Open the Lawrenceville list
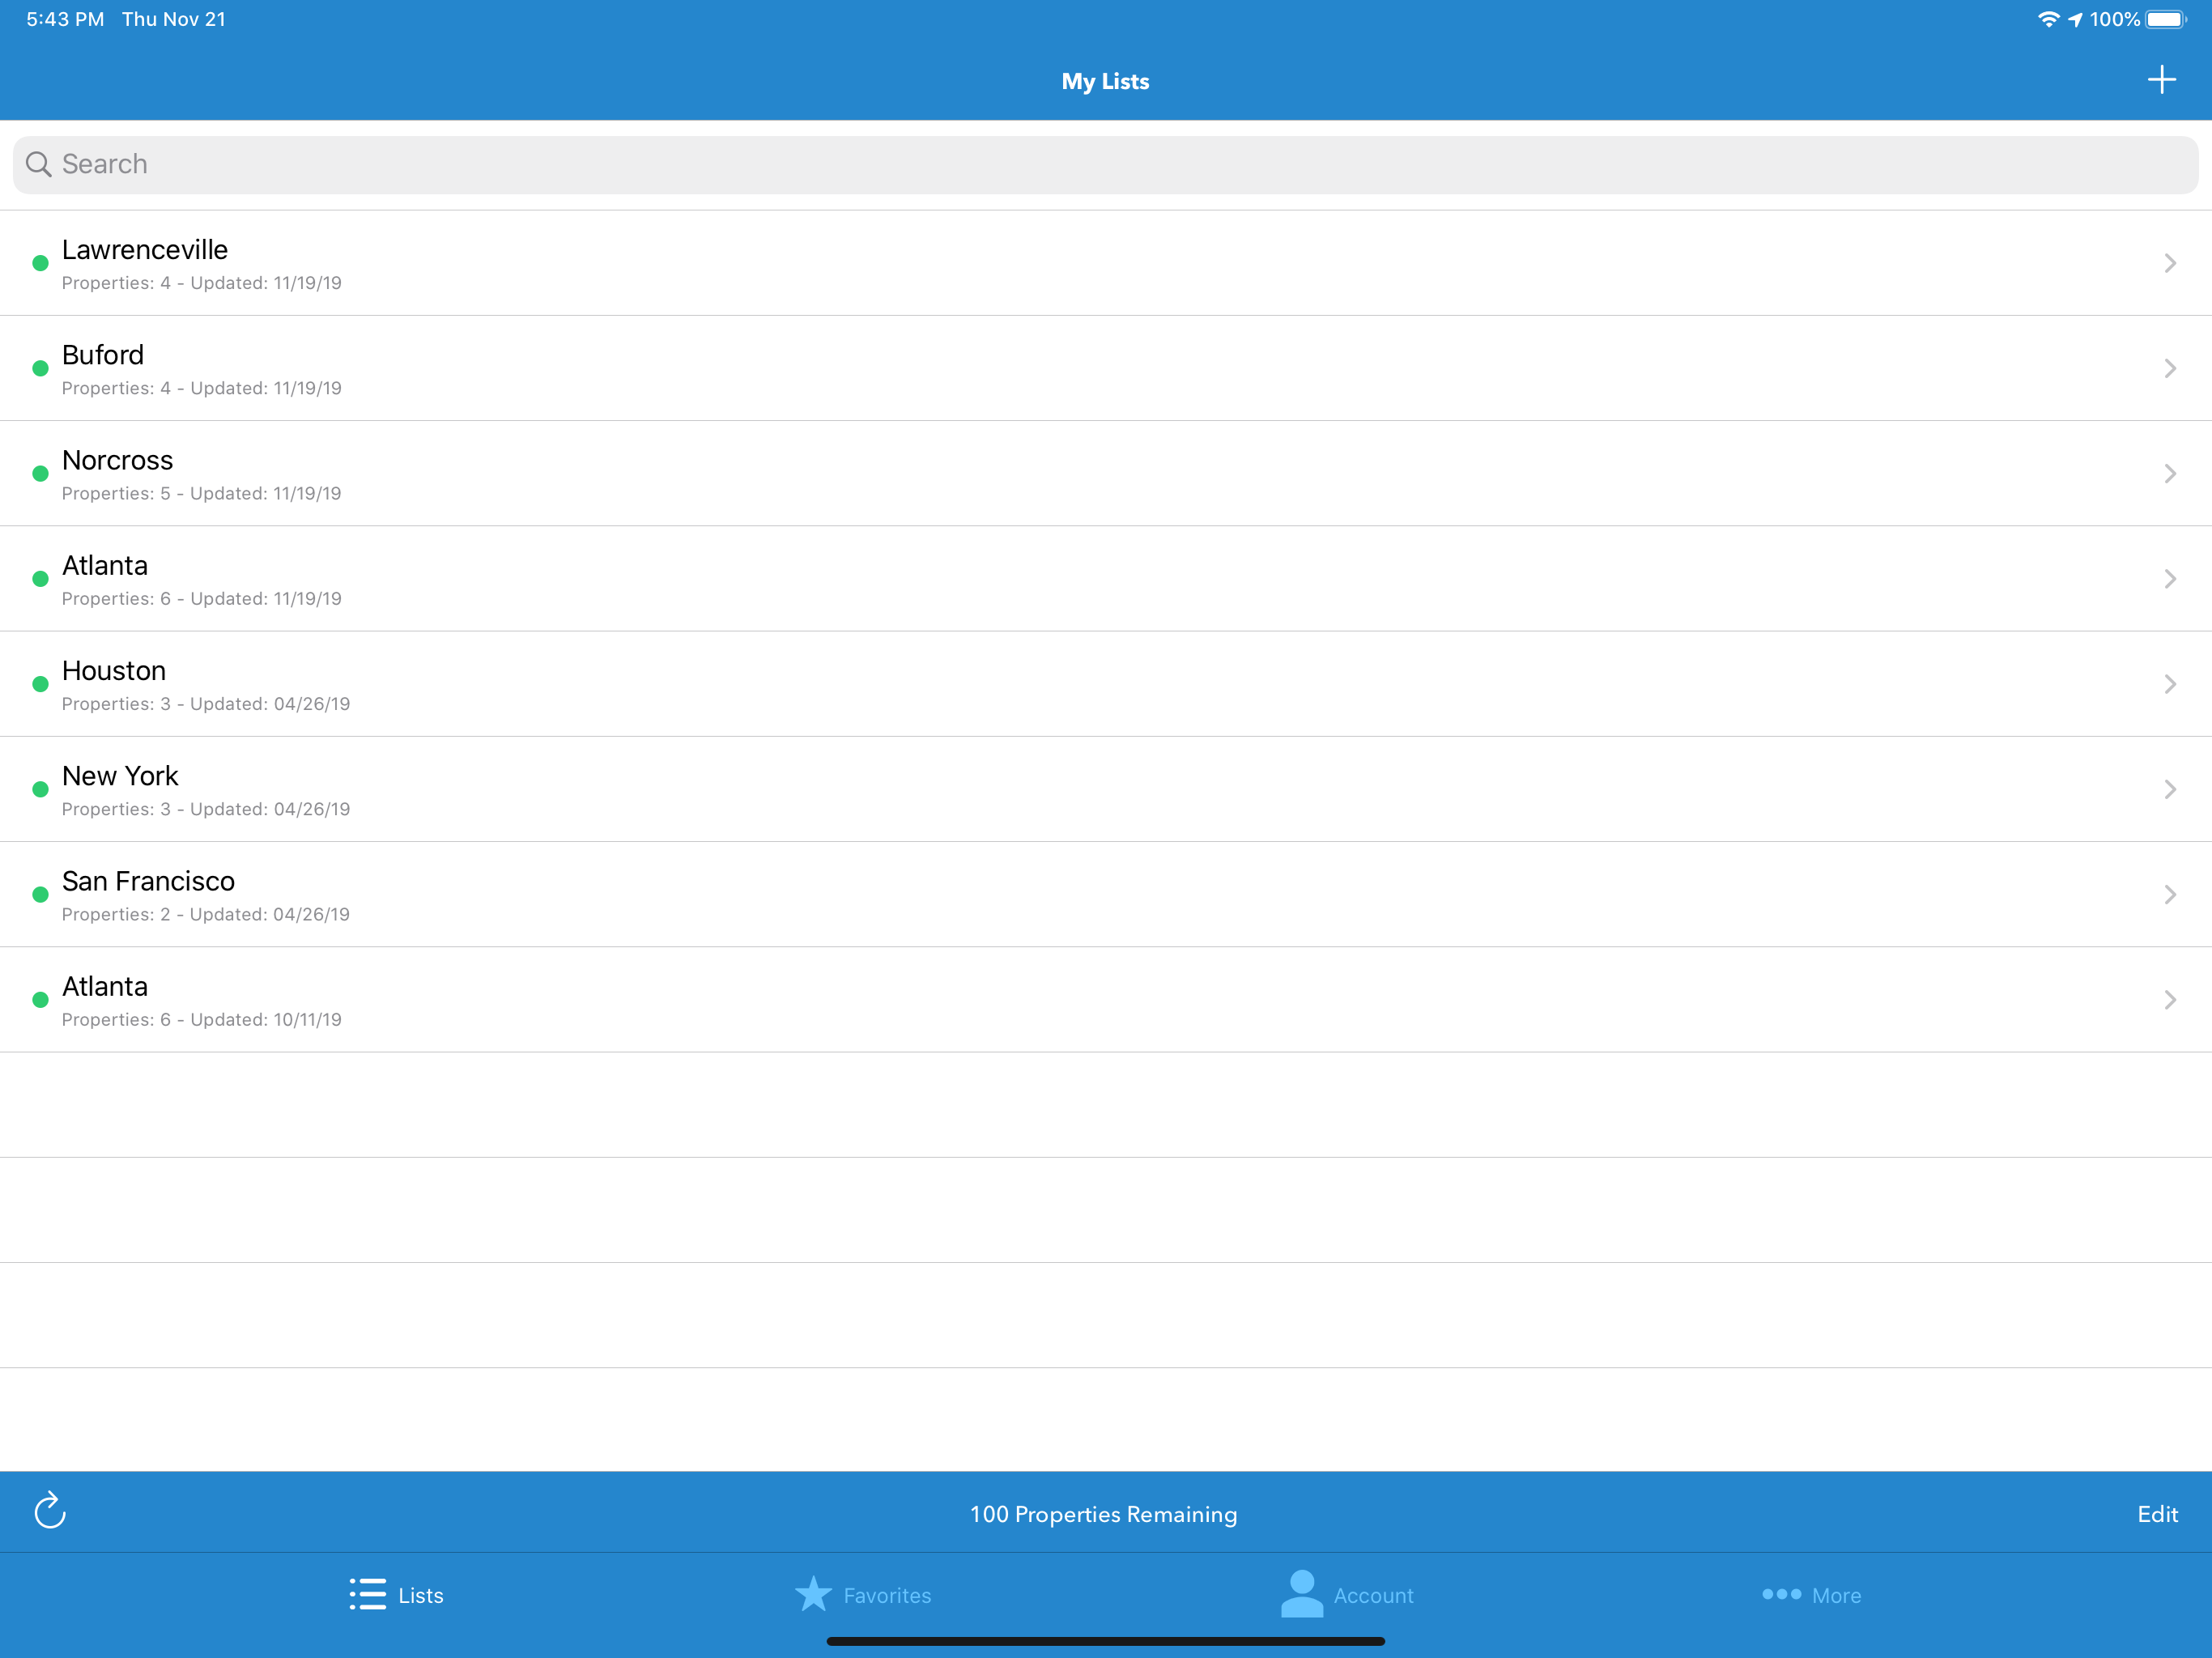Screen dimensions: 2212x1658 tap(1106, 263)
